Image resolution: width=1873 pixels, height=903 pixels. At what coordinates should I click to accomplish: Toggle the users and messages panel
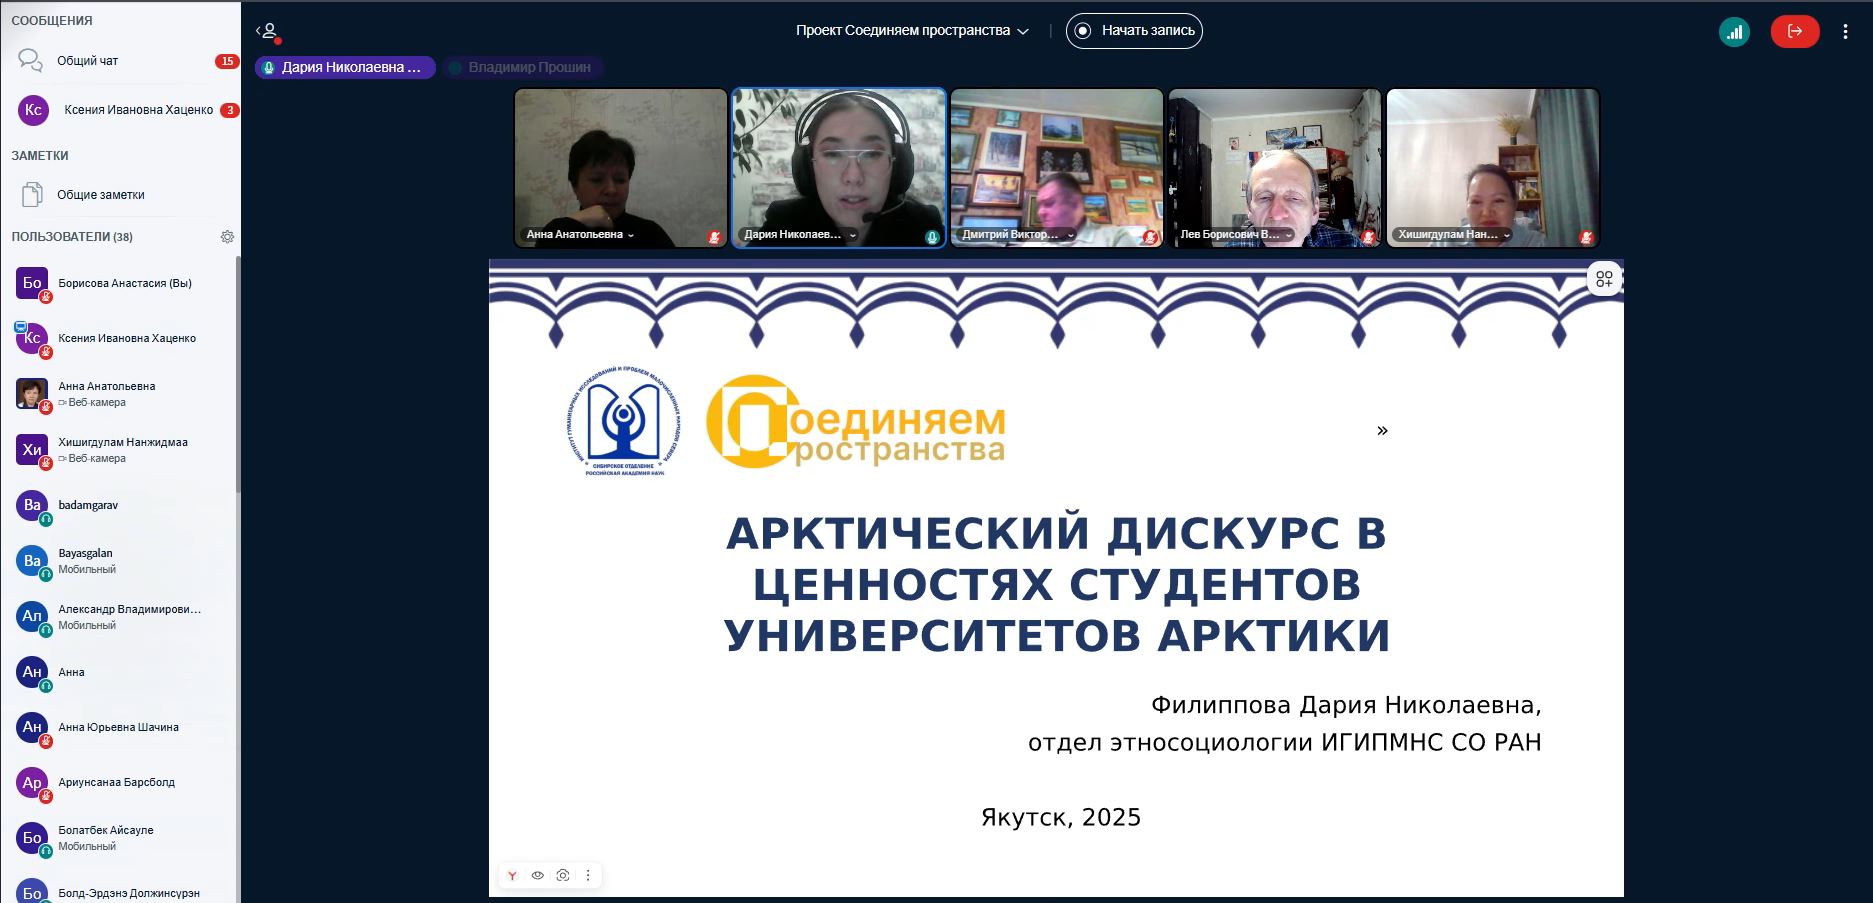tap(267, 31)
